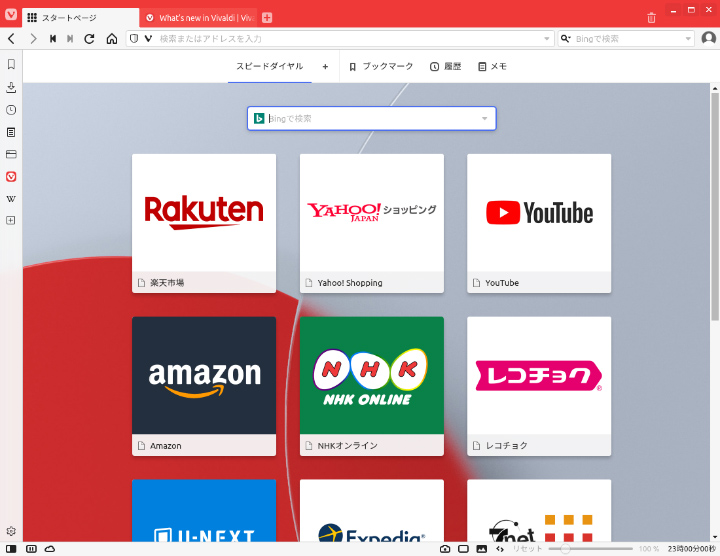Select the スピードダイヤル tab
Viewport: 720px width, 556px height.
point(270,66)
